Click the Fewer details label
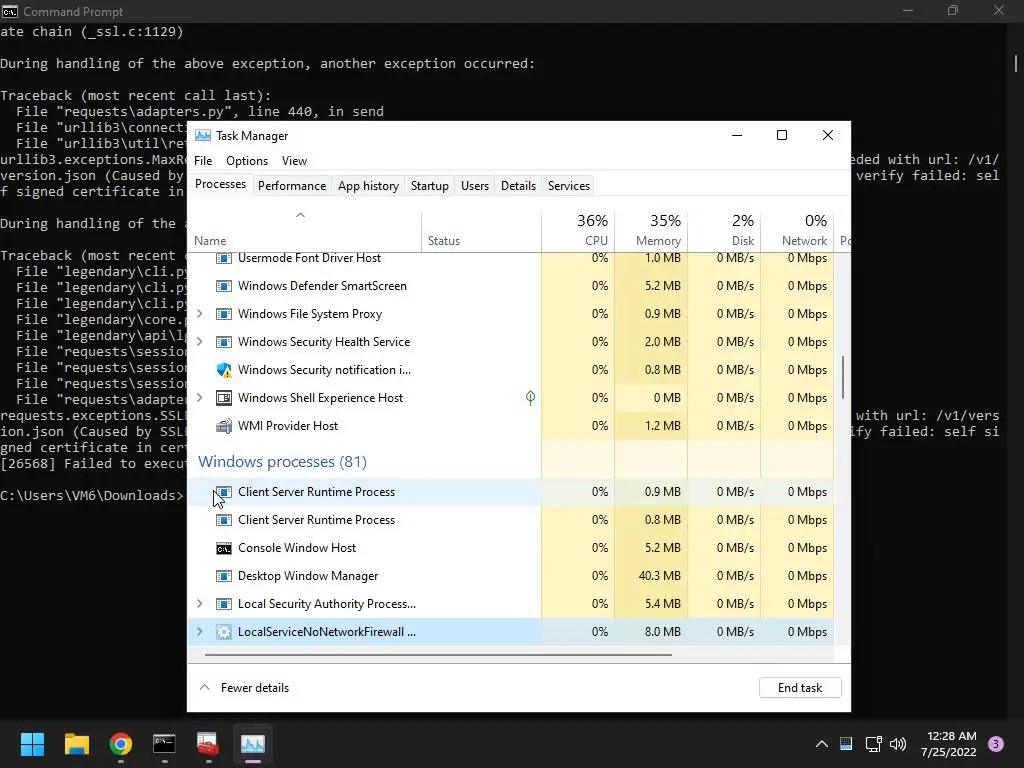 pyautogui.click(x=255, y=688)
